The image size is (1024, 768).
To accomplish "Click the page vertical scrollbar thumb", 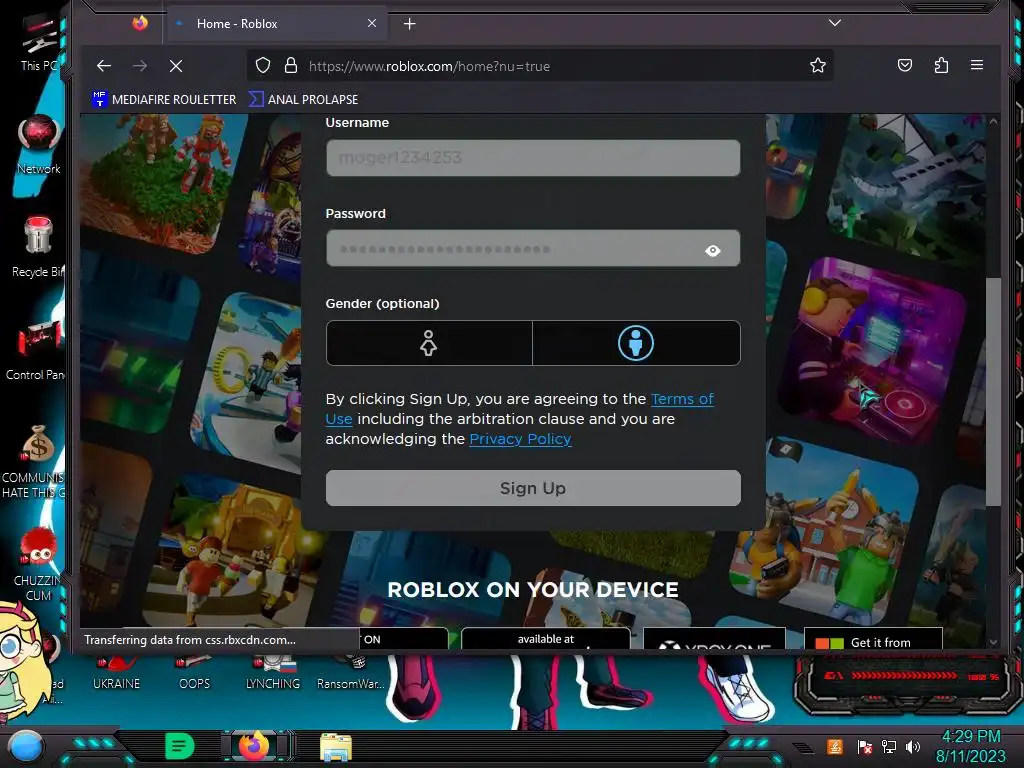I will click(993, 392).
